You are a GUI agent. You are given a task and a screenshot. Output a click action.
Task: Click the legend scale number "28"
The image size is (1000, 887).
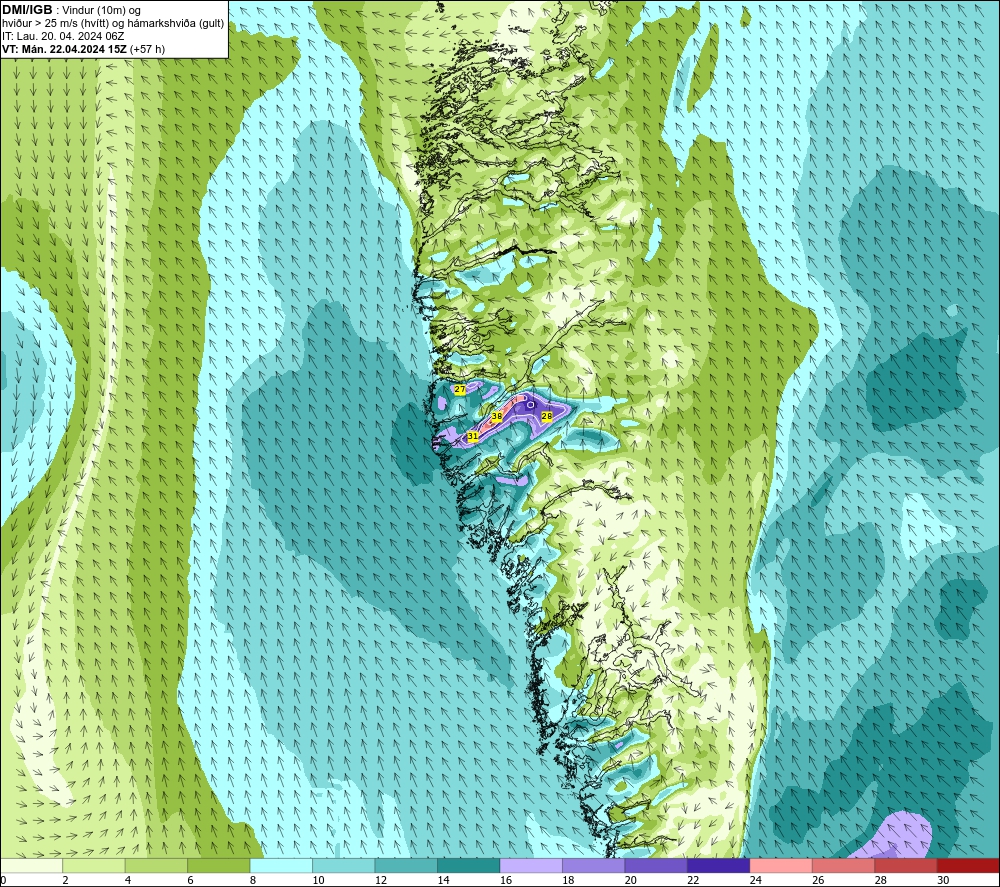coord(881,880)
